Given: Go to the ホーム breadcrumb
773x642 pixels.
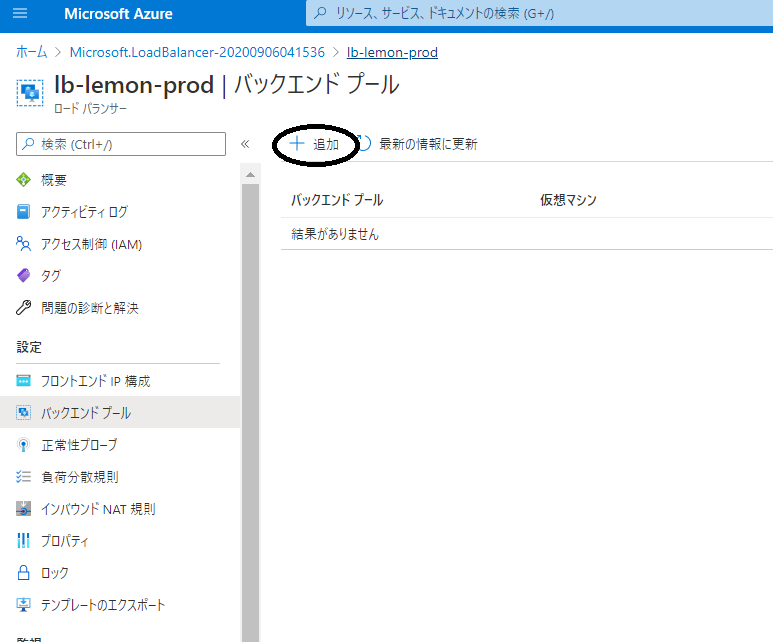Looking at the screenshot, I should pyautogui.click(x=32, y=52).
